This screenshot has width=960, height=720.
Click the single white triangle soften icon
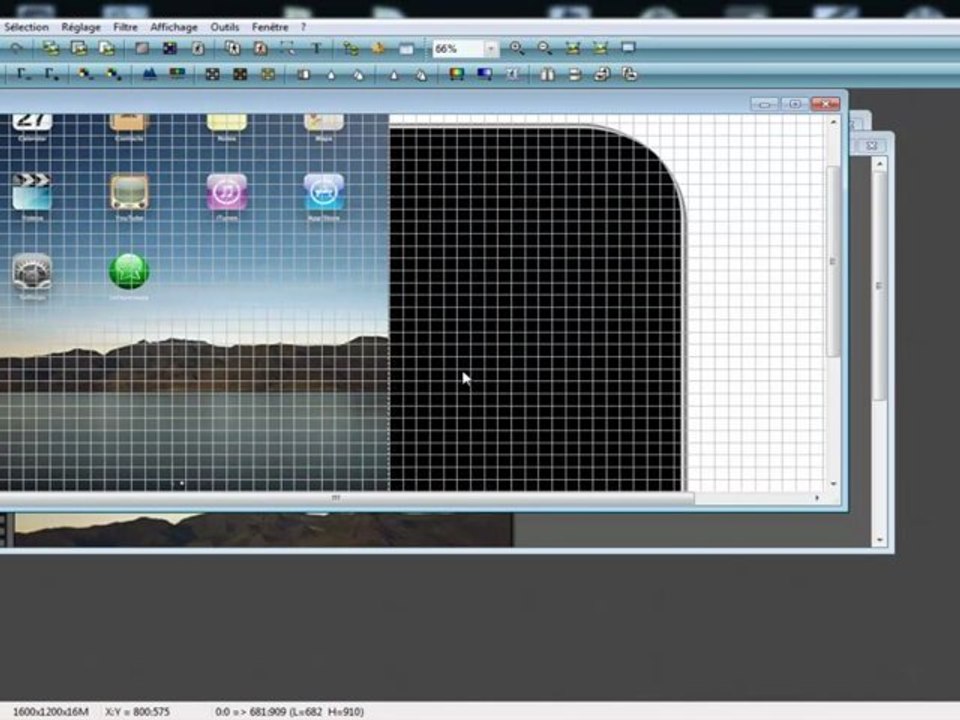pos(331,75)
